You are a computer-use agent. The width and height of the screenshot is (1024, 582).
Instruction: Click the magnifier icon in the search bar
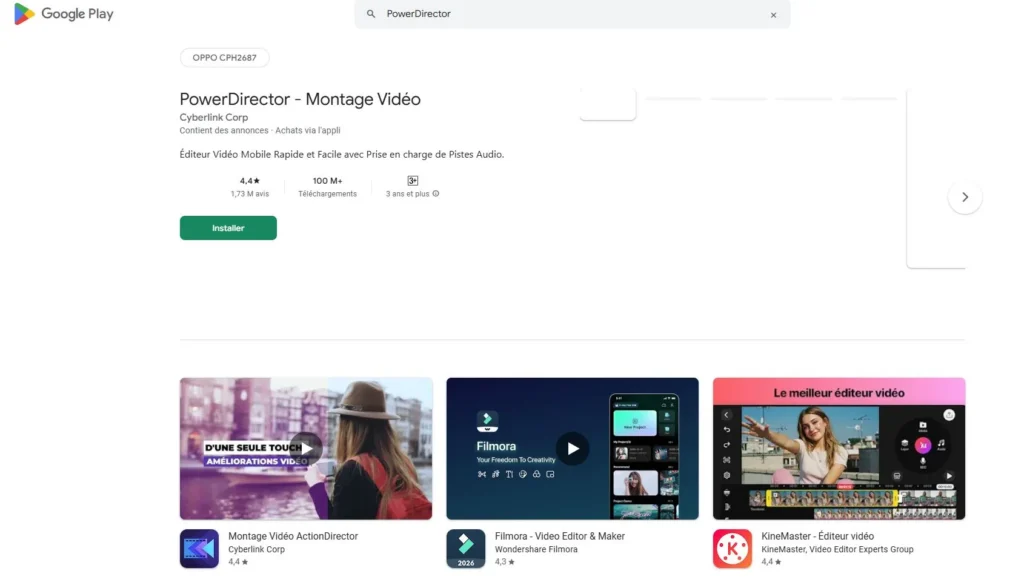(x=371, y=14)
